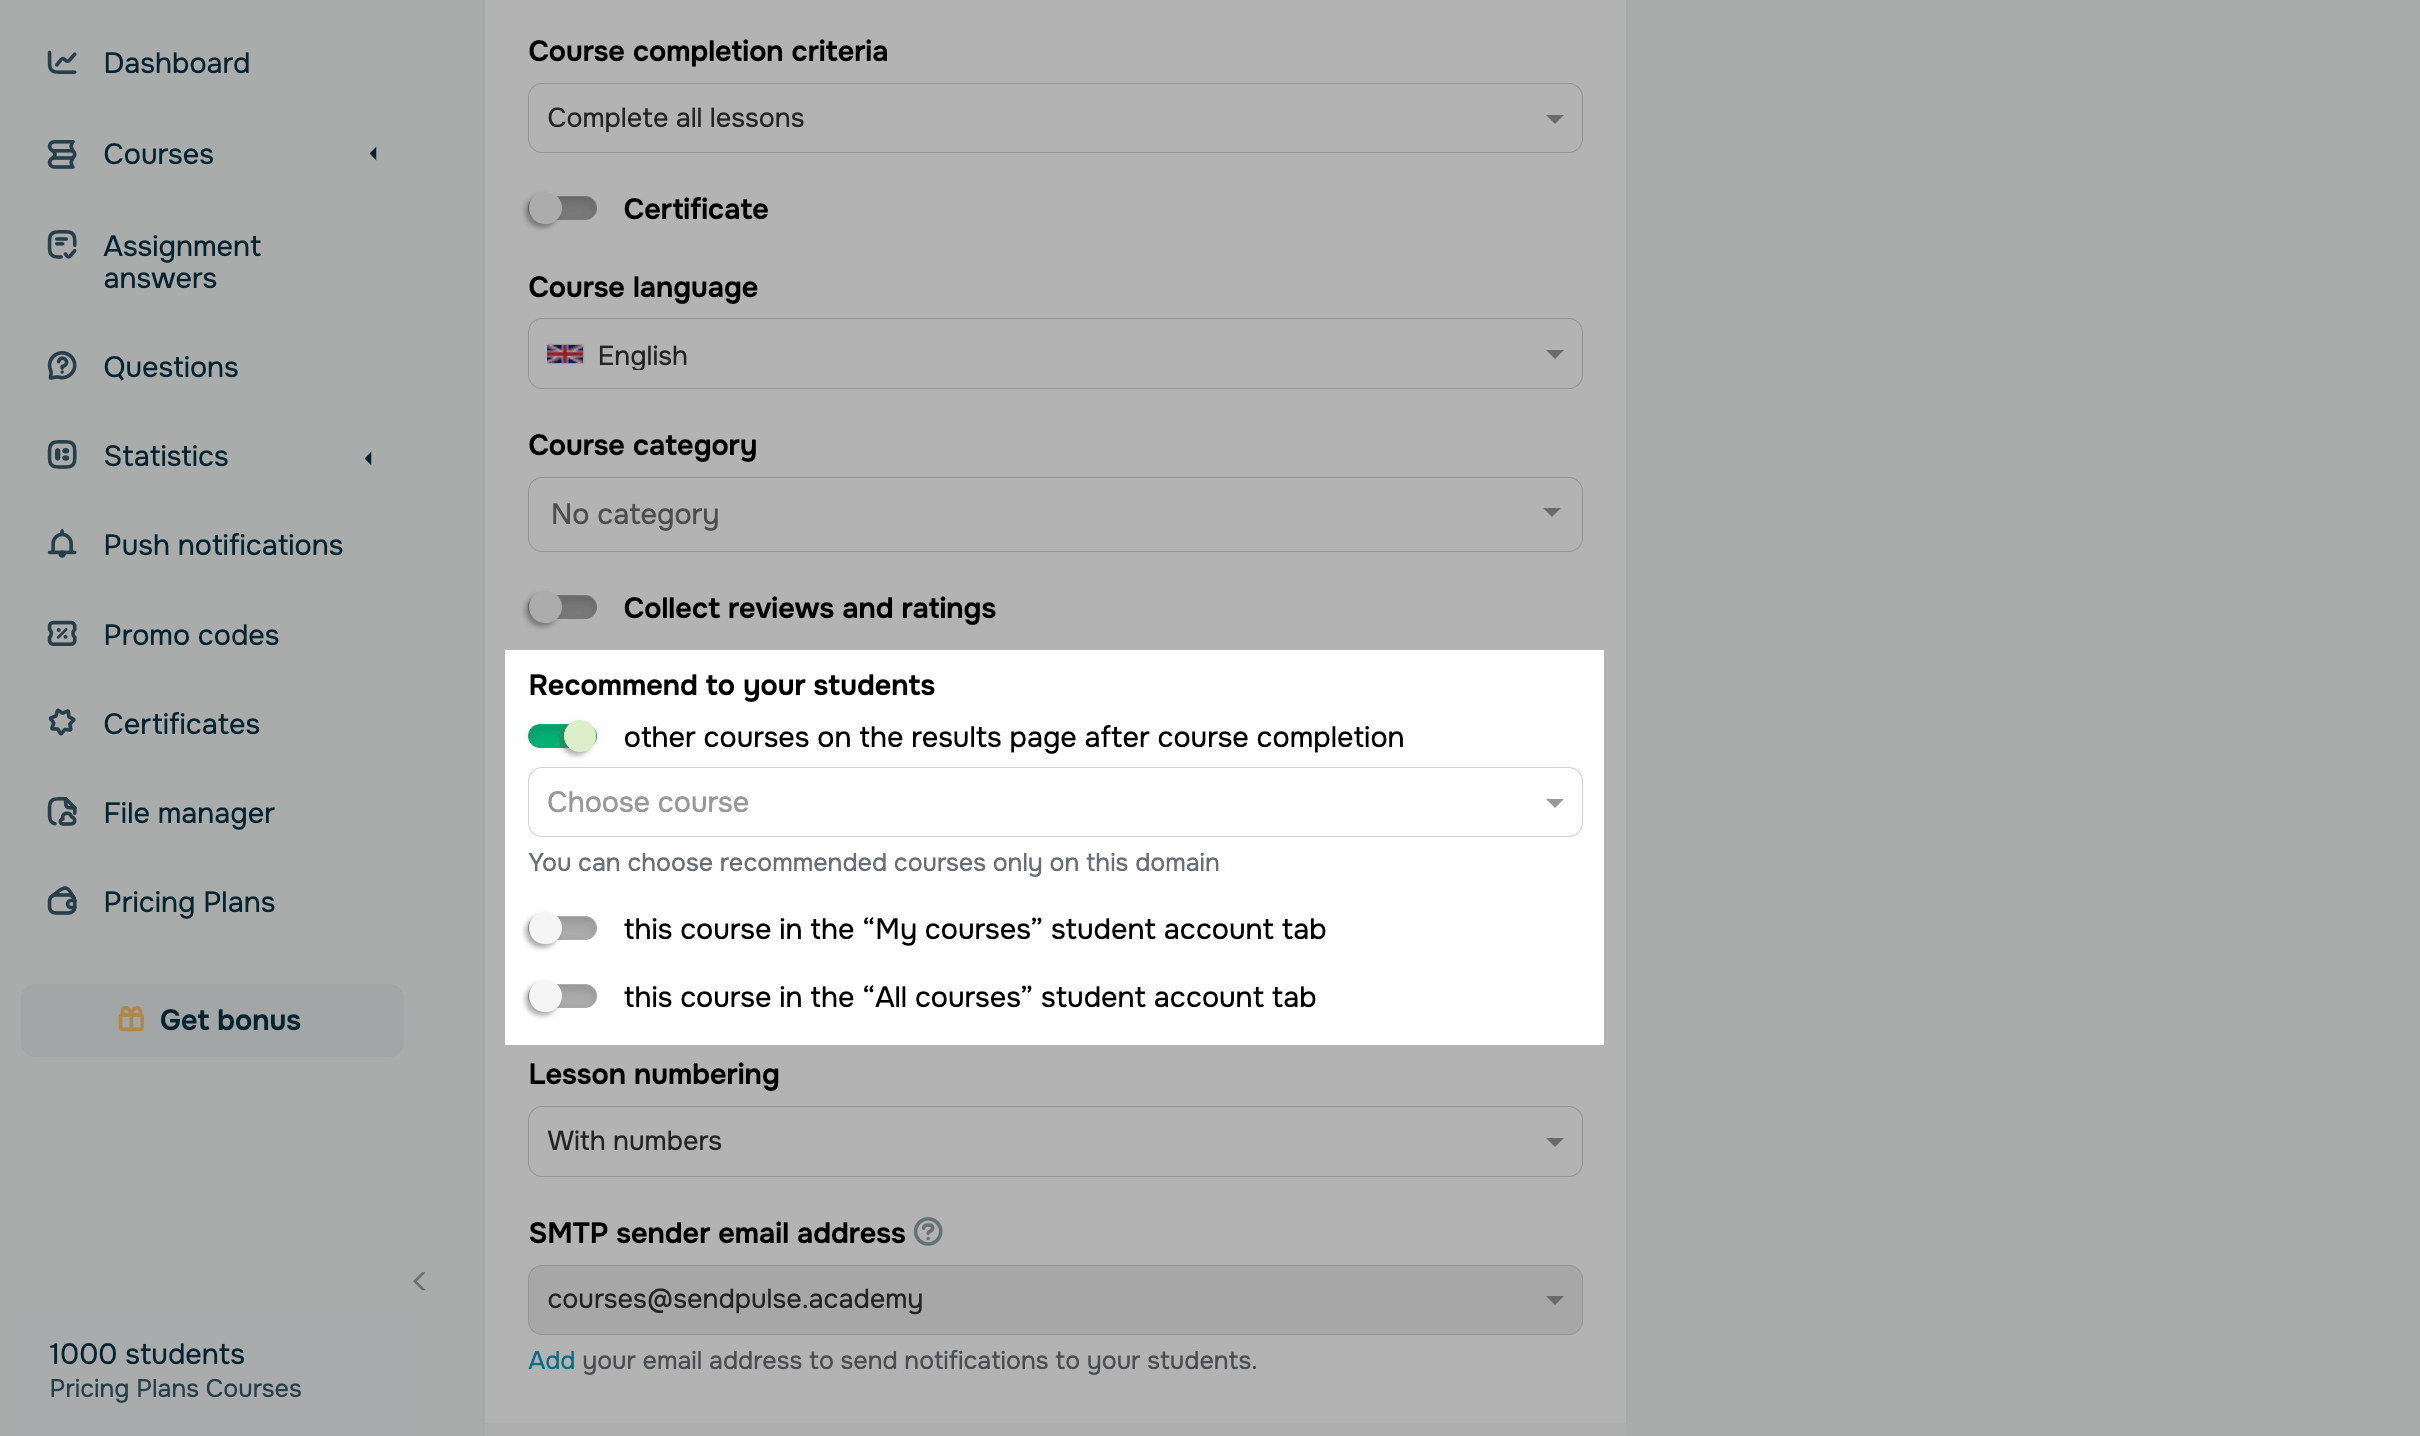Image resolution: width=2420 pixels, height=1436 pixels.
Task: Go to Dashboard in the sidebar
Action: click(177, 63)
